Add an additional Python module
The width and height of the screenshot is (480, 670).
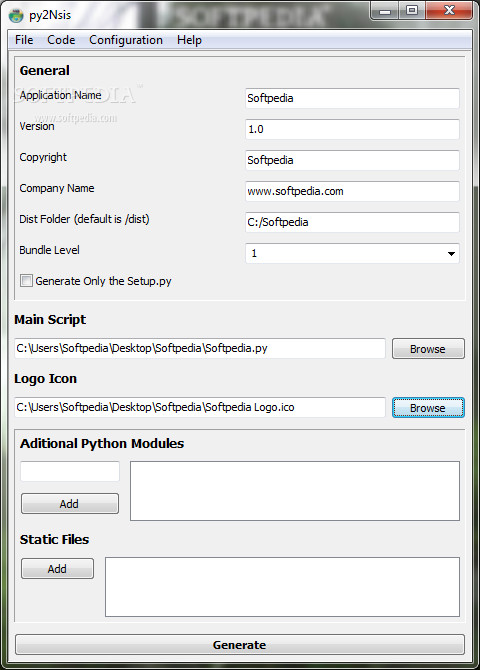(x=70, y=504)
